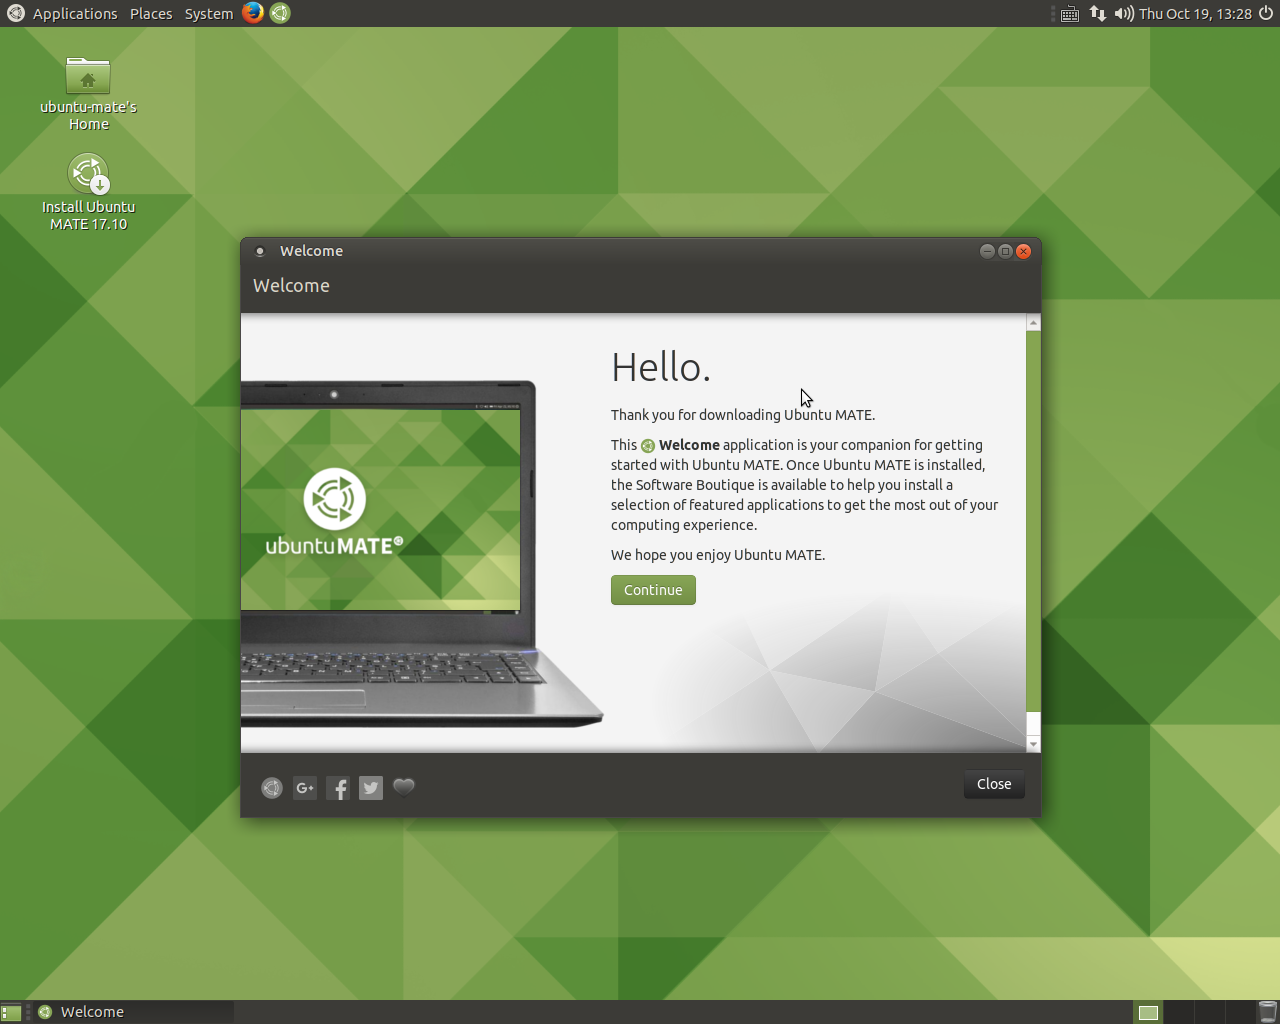The height and width of the screenshot is (1024, 1280).
Task: Click the green vertical scrollbar thumb
Action: (1033, 522)
